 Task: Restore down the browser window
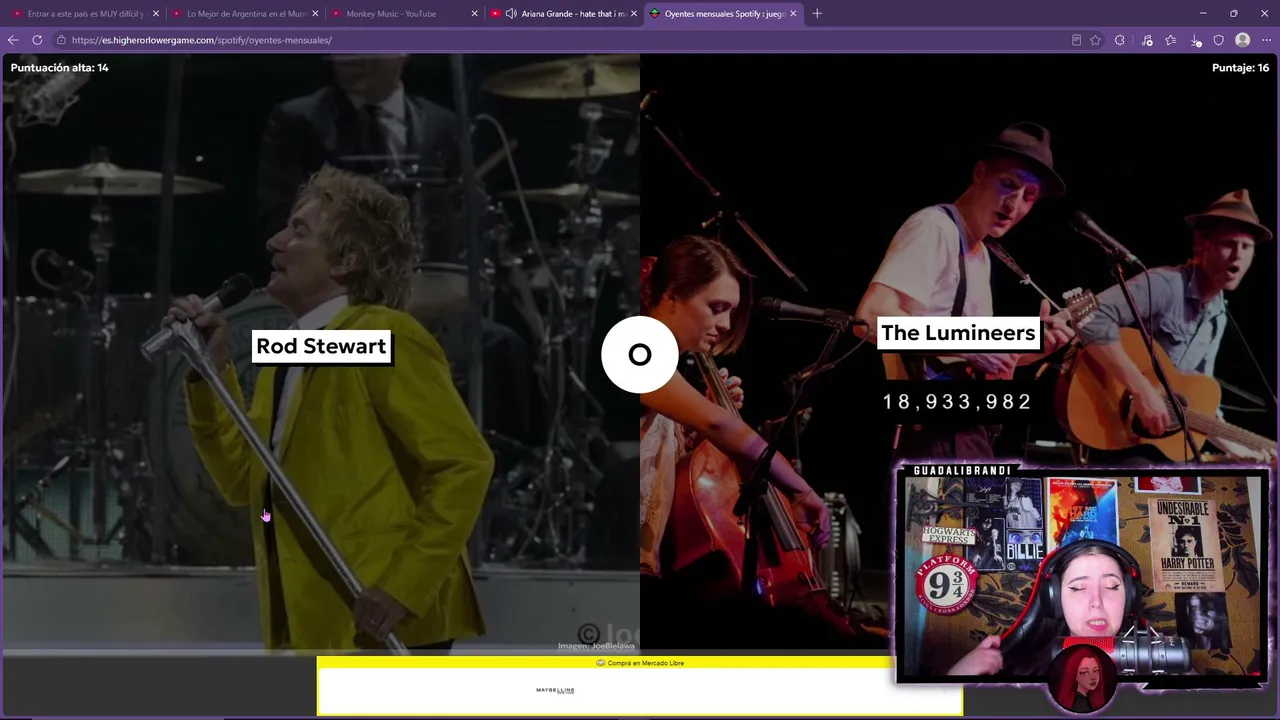pos(1234,14)
